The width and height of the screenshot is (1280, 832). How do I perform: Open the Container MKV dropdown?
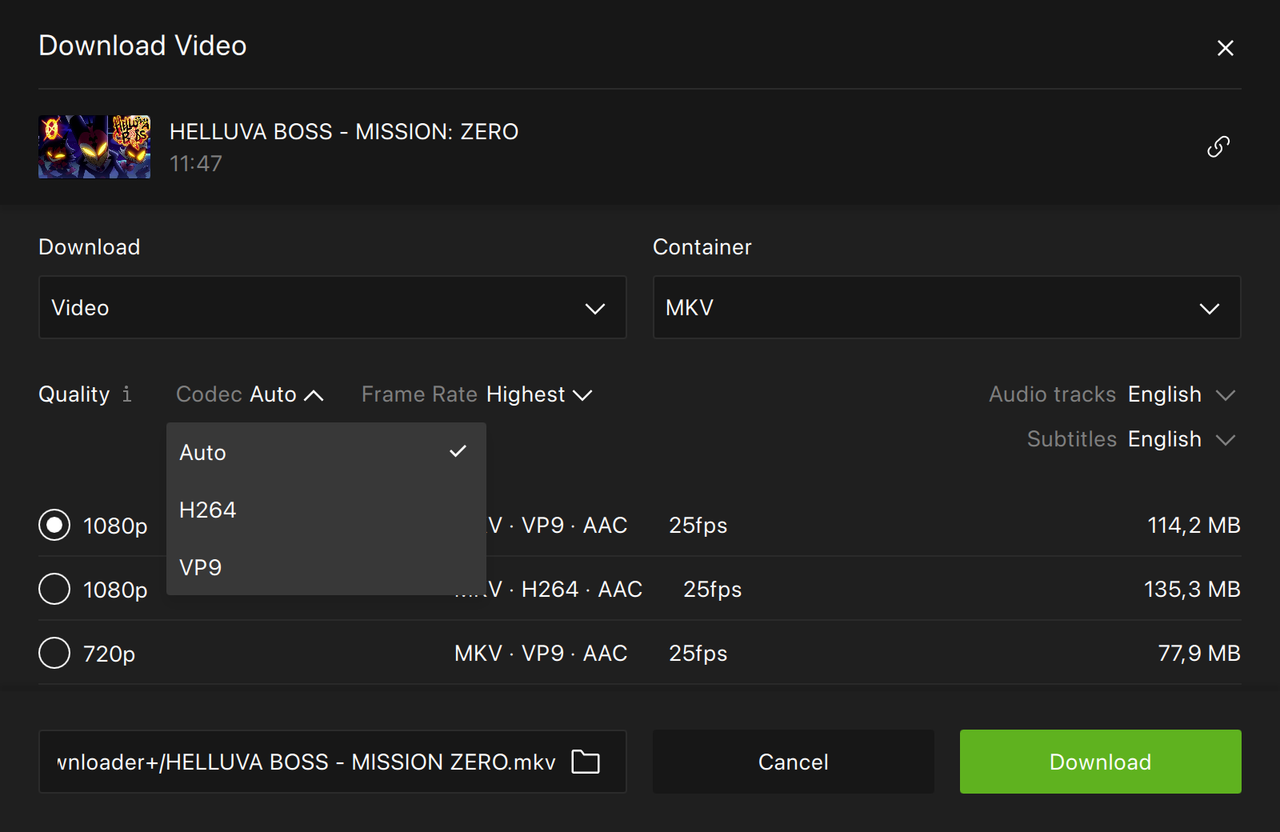(946, 308)
